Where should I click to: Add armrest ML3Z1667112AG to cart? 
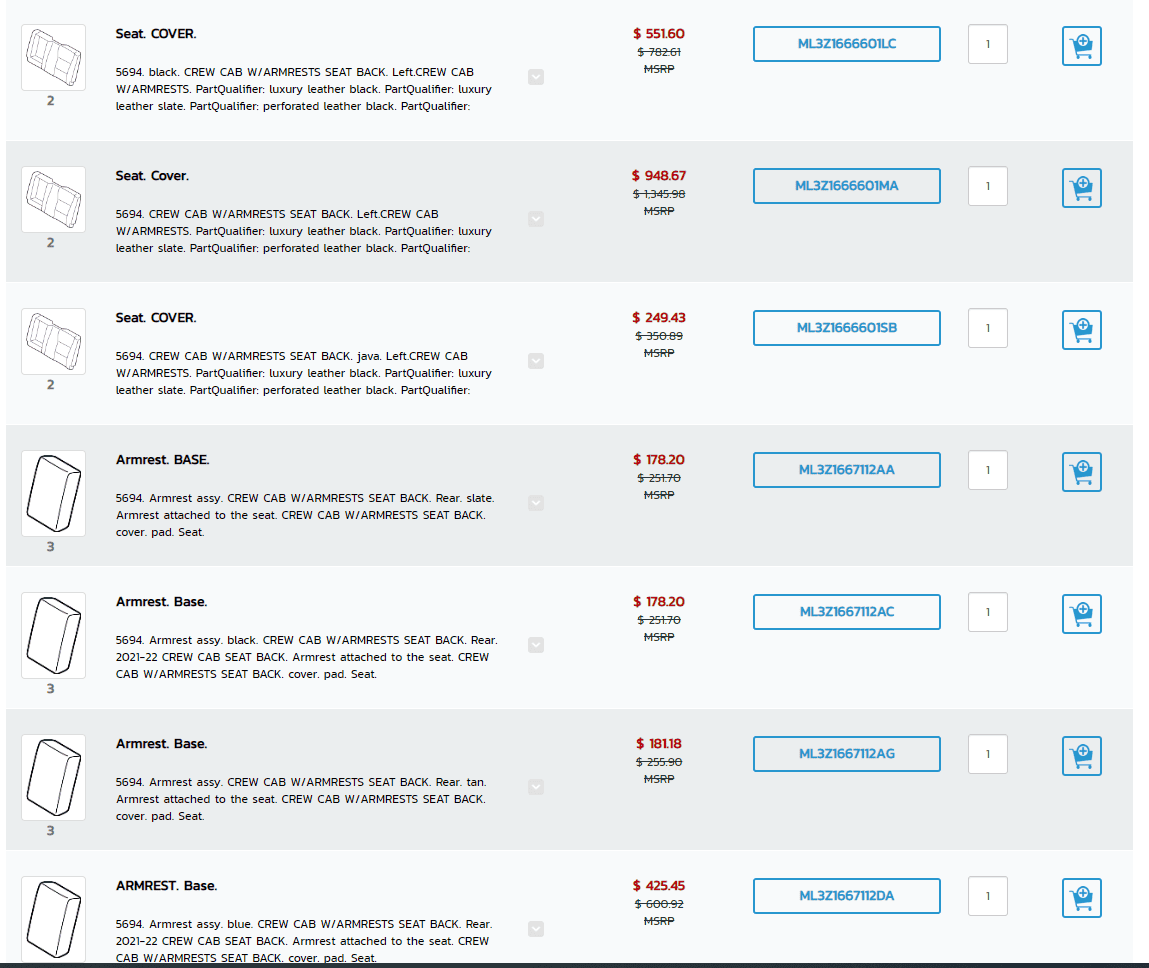coord(1081,756)
